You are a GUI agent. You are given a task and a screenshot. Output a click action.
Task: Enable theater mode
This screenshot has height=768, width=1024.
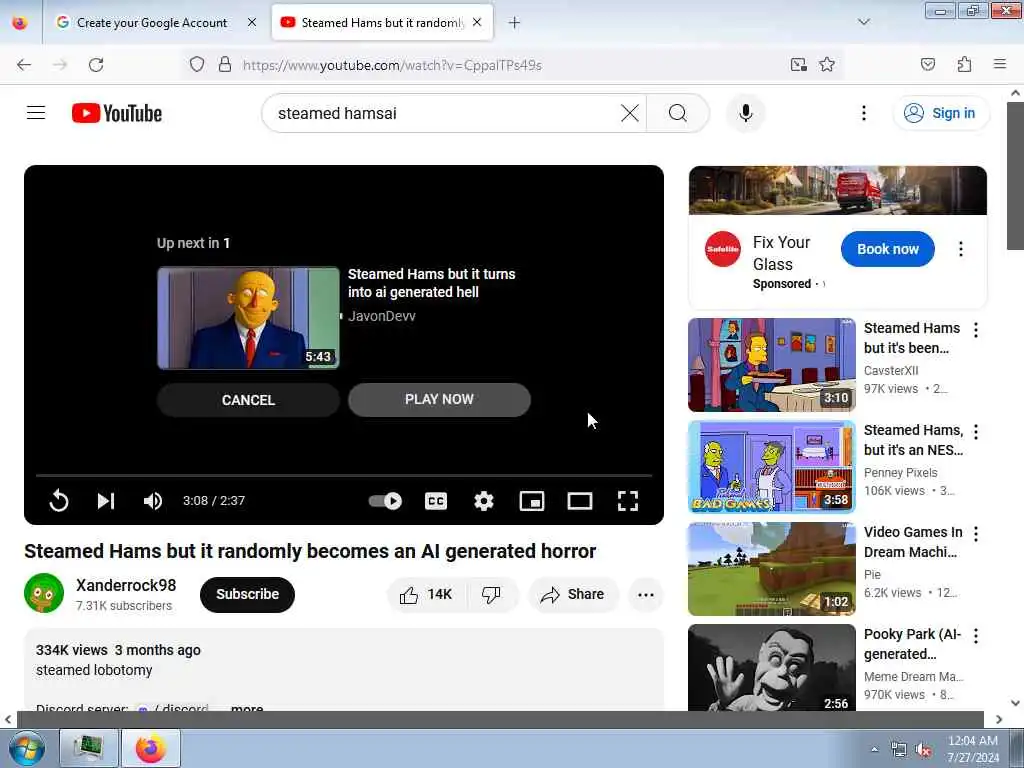(580, 501)
